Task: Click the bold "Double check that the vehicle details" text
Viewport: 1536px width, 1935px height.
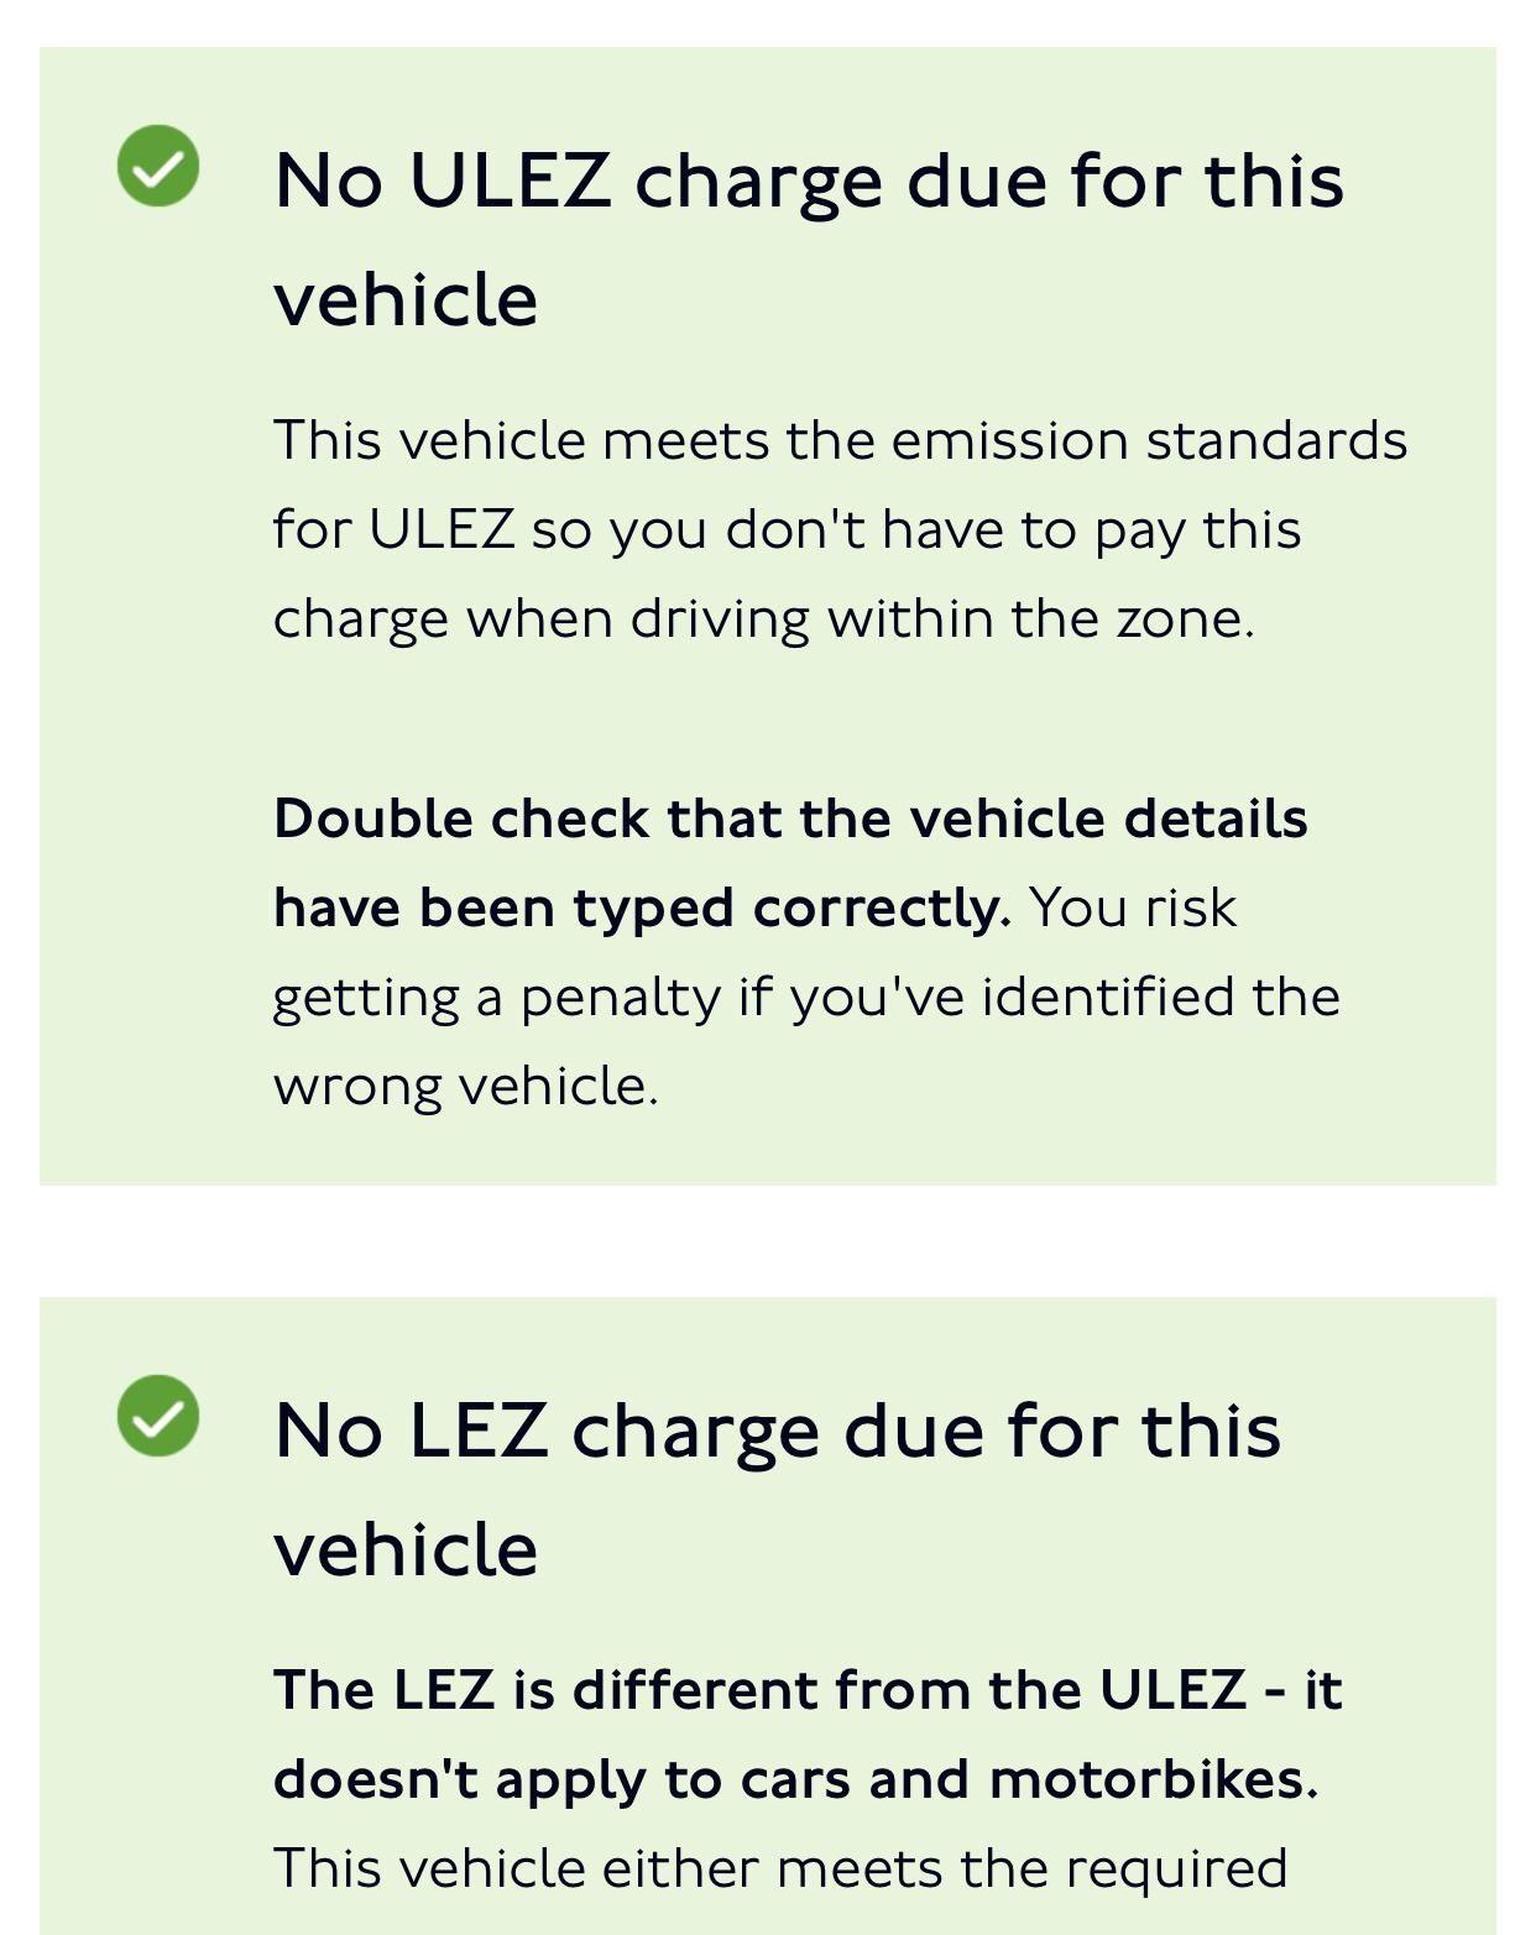Action: point(790,818)
